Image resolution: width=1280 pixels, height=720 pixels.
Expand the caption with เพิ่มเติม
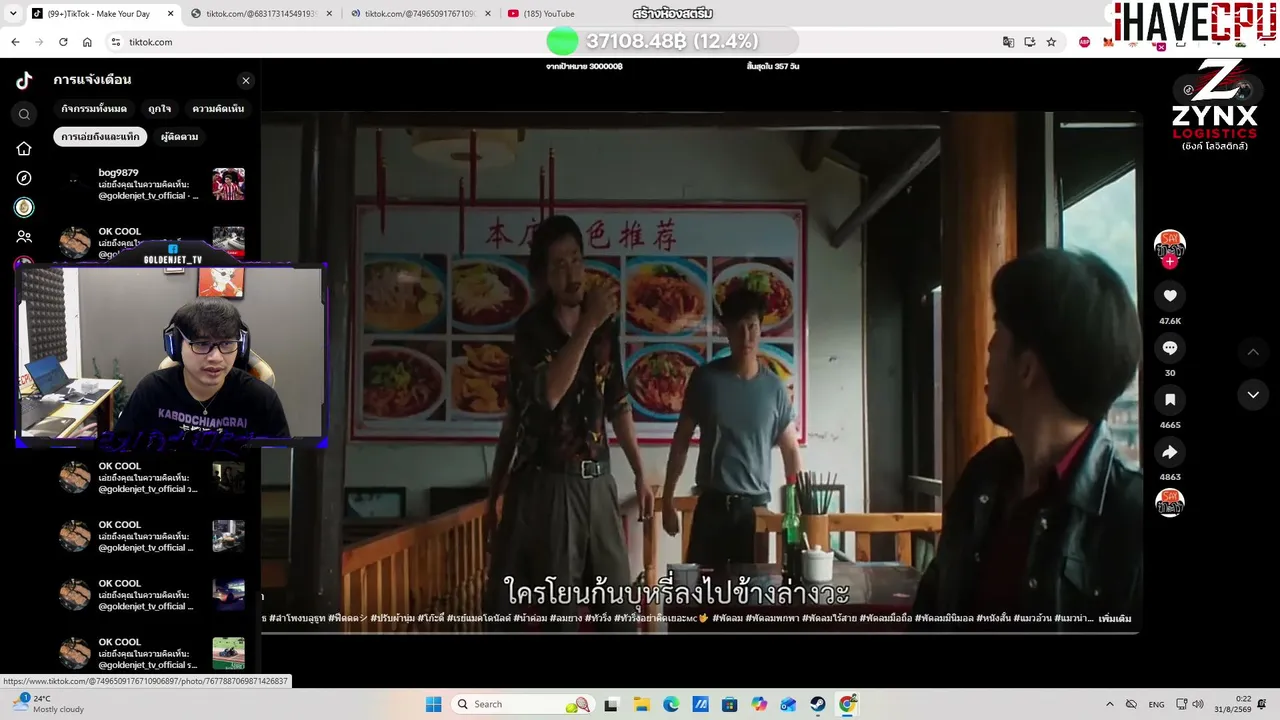1114,619
